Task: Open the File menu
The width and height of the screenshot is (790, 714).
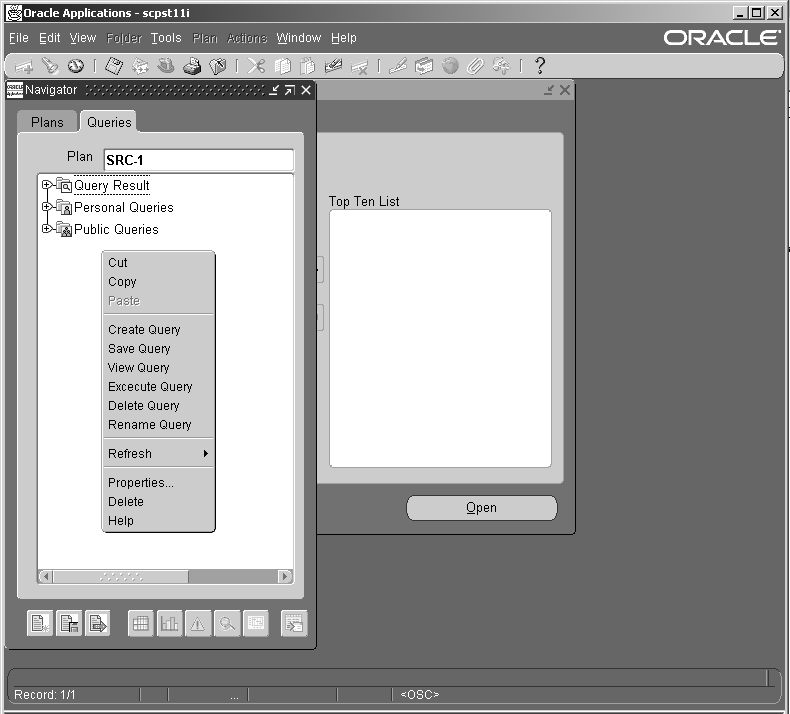Action: (x=19, y=38)
